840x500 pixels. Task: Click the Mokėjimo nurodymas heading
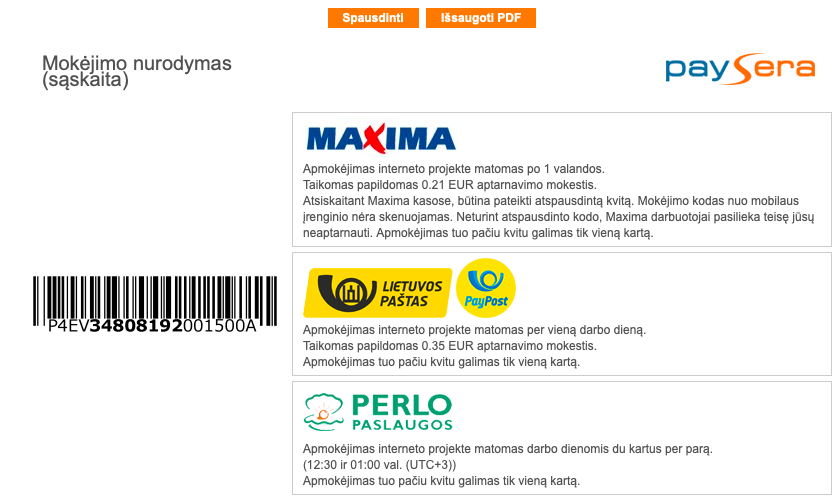click(x=137, y=71)
